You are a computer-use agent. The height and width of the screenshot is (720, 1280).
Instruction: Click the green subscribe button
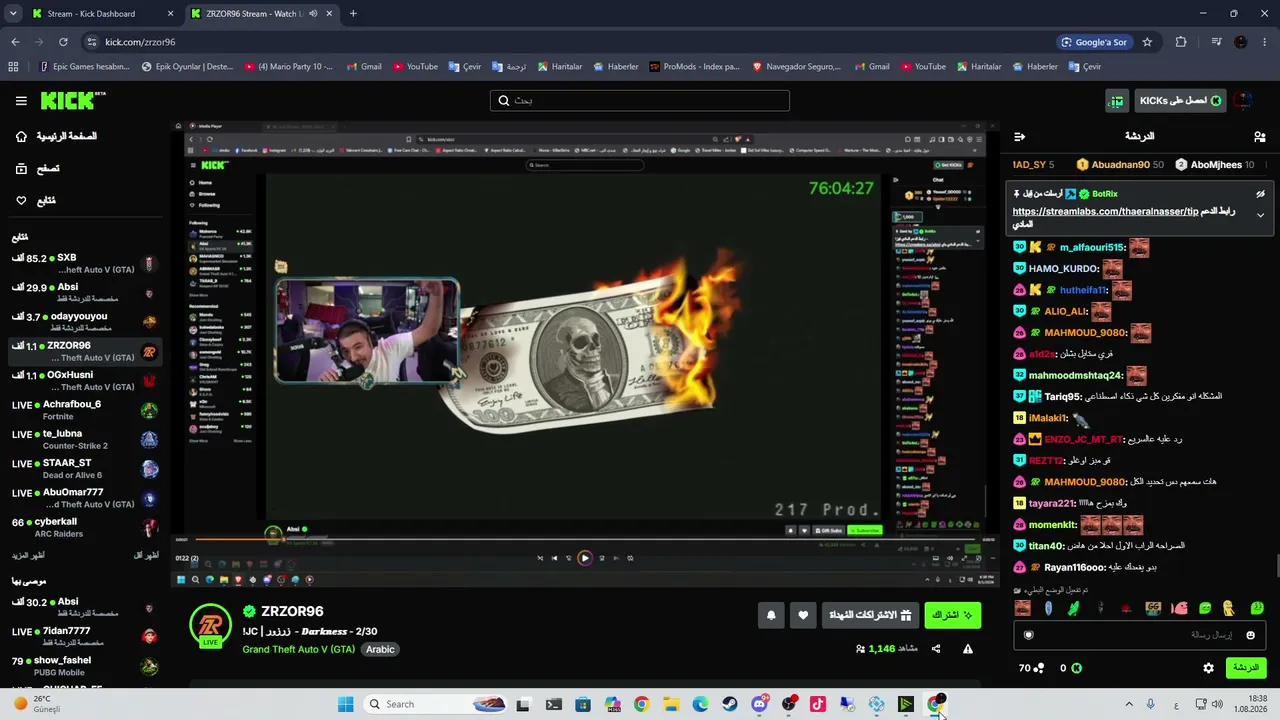(952, 616)
